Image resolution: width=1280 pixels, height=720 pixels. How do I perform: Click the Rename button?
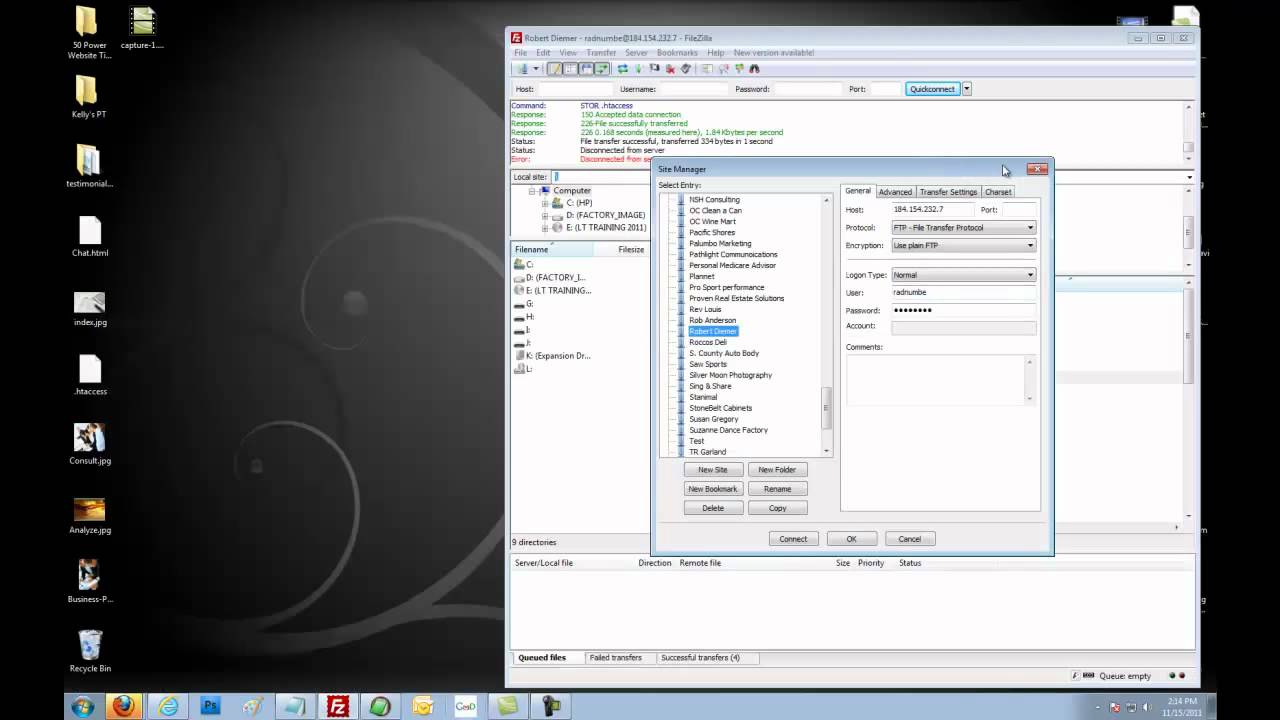777,489
